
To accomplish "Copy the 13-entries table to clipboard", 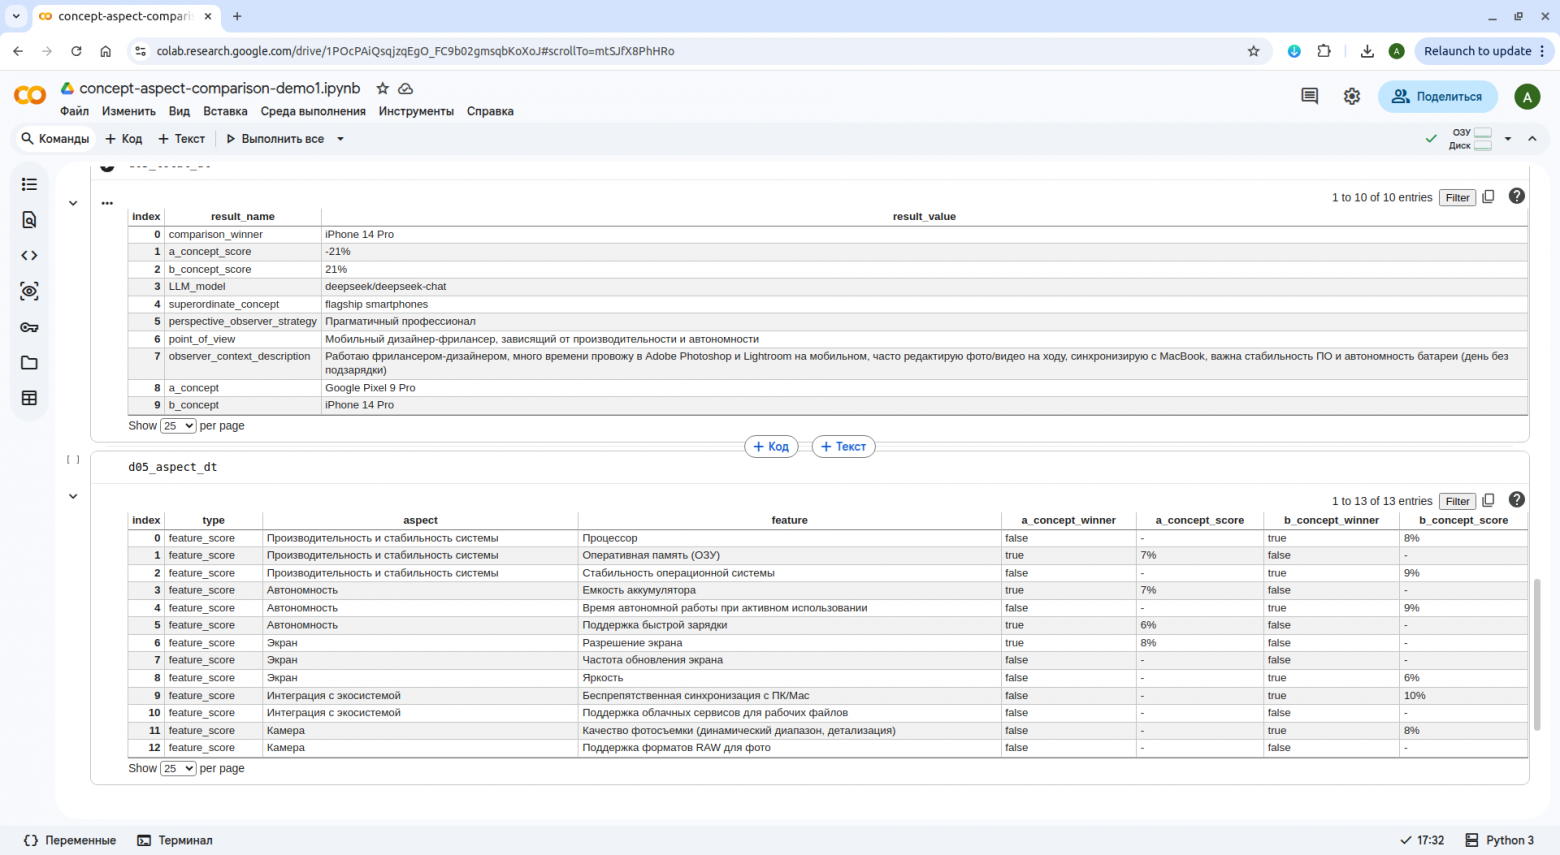I will coord(1488,500).
